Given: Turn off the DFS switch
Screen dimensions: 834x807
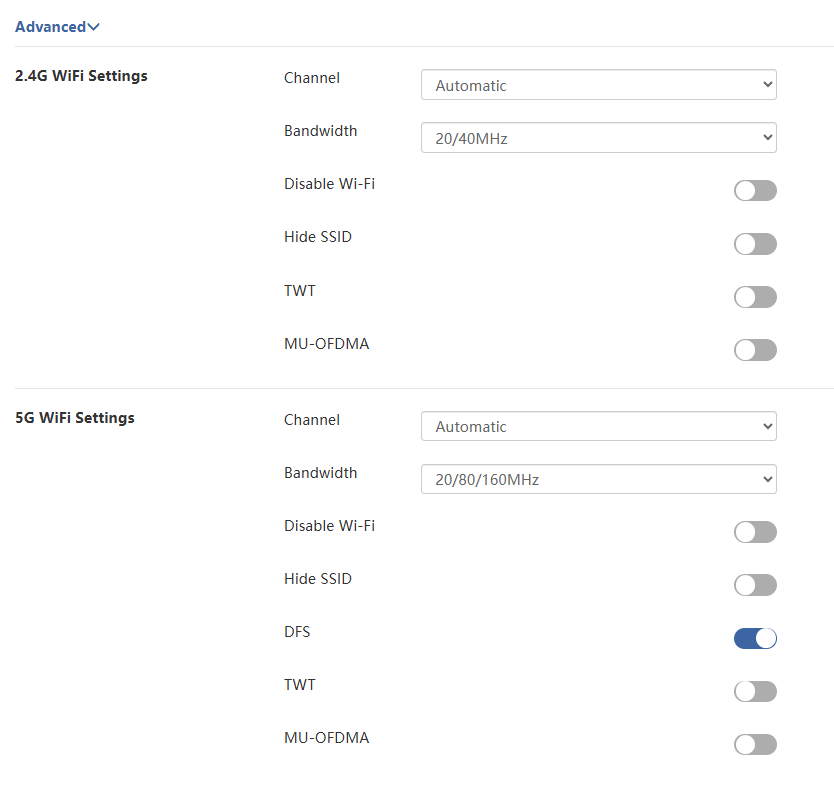Looking at the screenshot, I should pos(755,638).
